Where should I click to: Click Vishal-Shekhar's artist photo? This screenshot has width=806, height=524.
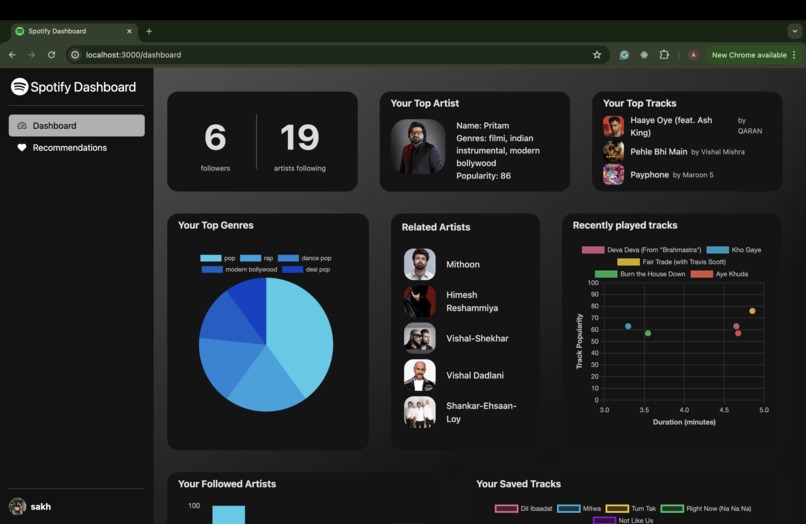[419, 338]
